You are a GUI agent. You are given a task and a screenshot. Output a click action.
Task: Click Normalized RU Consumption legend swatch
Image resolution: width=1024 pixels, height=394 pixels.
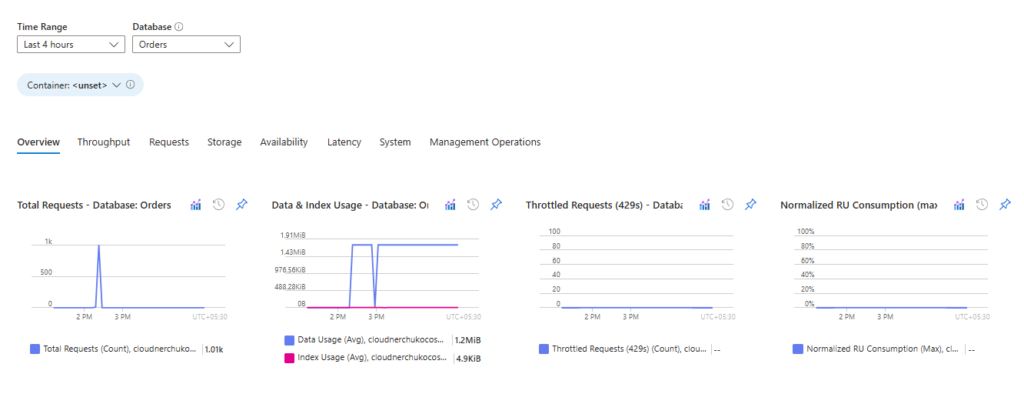coord(798,349)
